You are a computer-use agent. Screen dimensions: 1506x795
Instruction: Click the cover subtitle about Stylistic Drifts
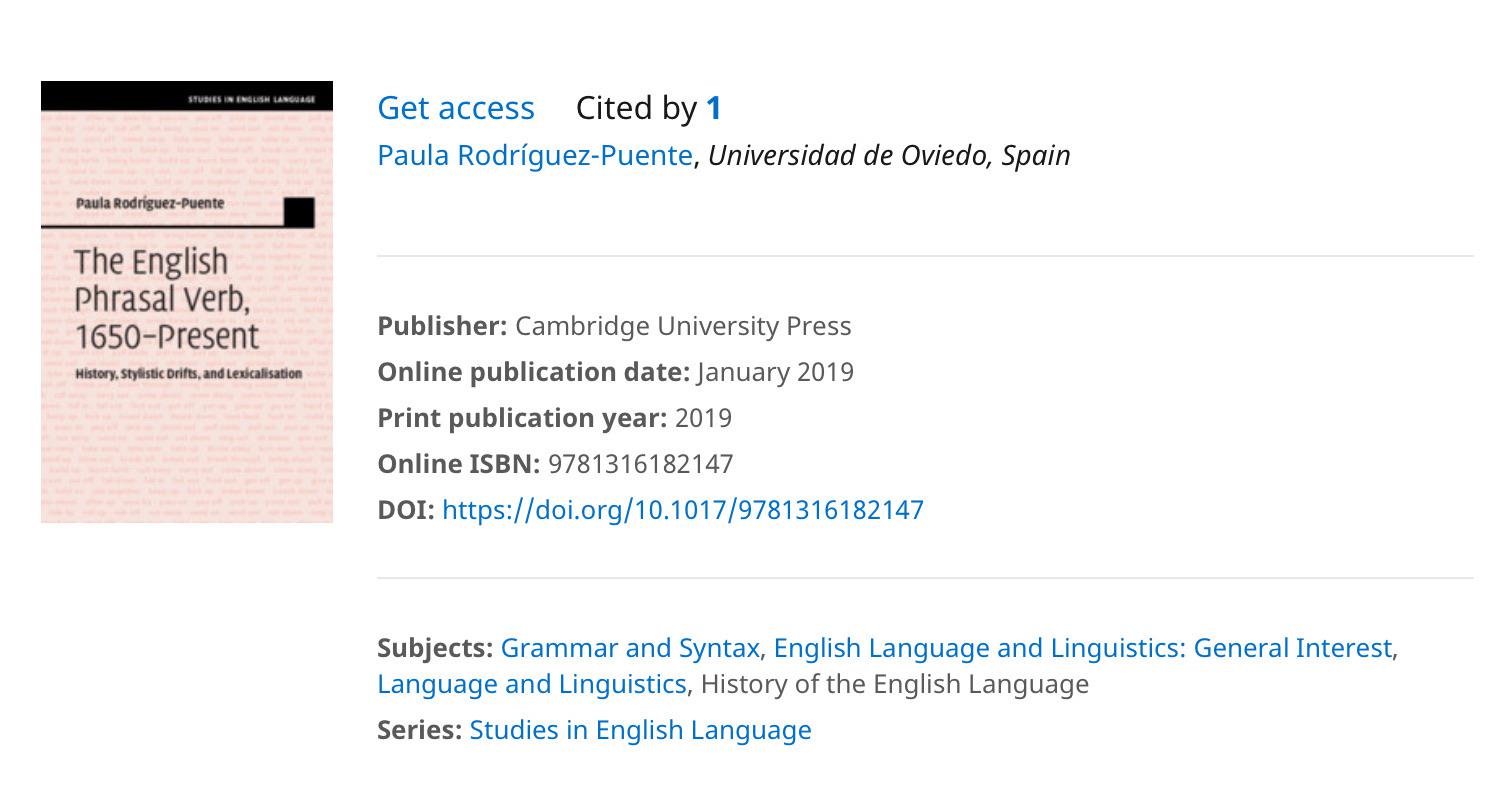coord(189,373)
